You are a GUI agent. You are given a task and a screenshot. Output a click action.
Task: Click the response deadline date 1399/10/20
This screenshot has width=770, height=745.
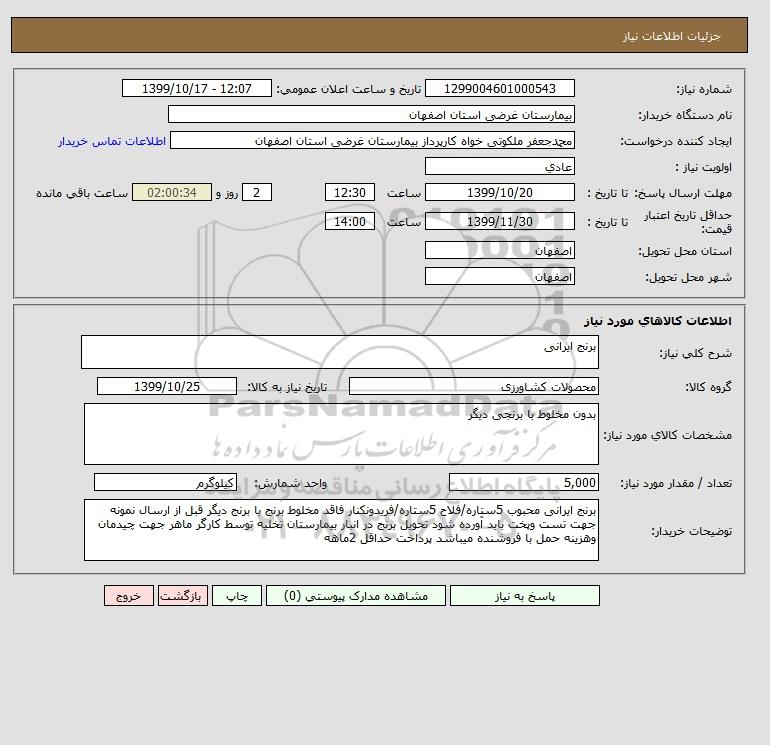(x=499, y=193)
